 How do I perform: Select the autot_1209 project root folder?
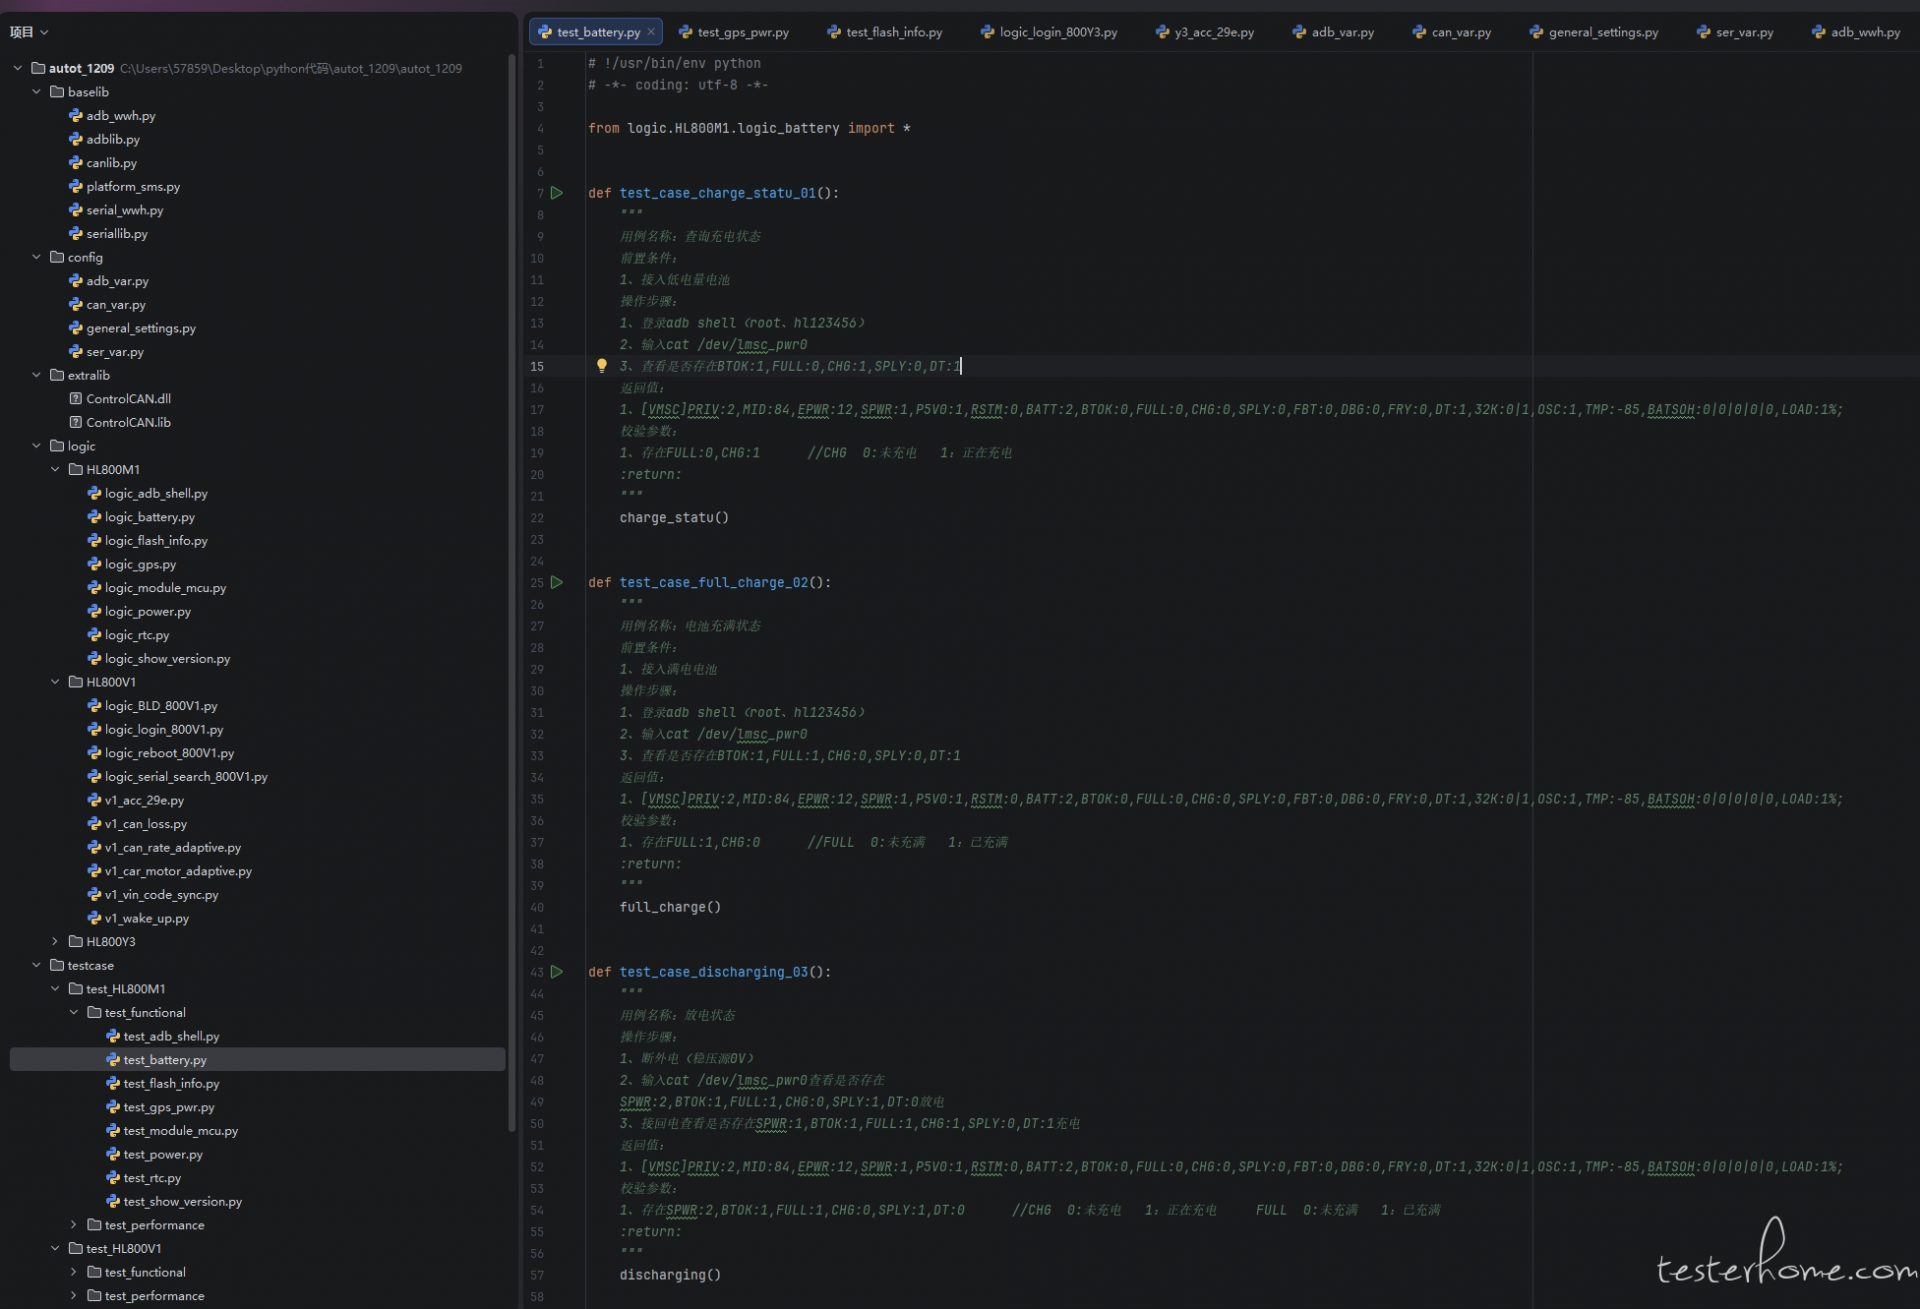pyautogui.click(x=81, y=68)
